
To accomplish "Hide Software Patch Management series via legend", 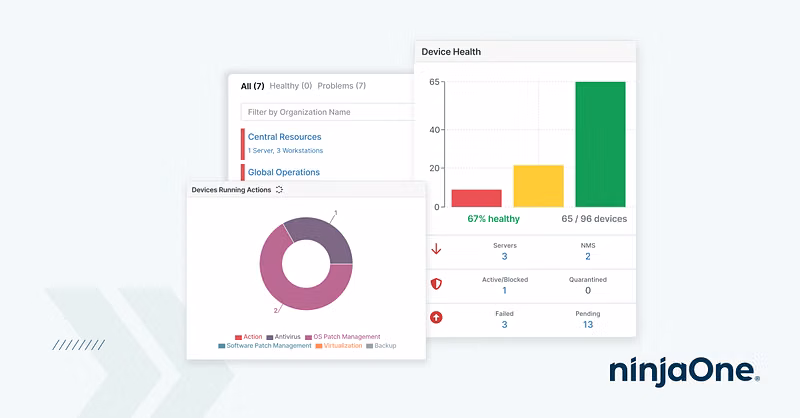I will tap(264, 346).
